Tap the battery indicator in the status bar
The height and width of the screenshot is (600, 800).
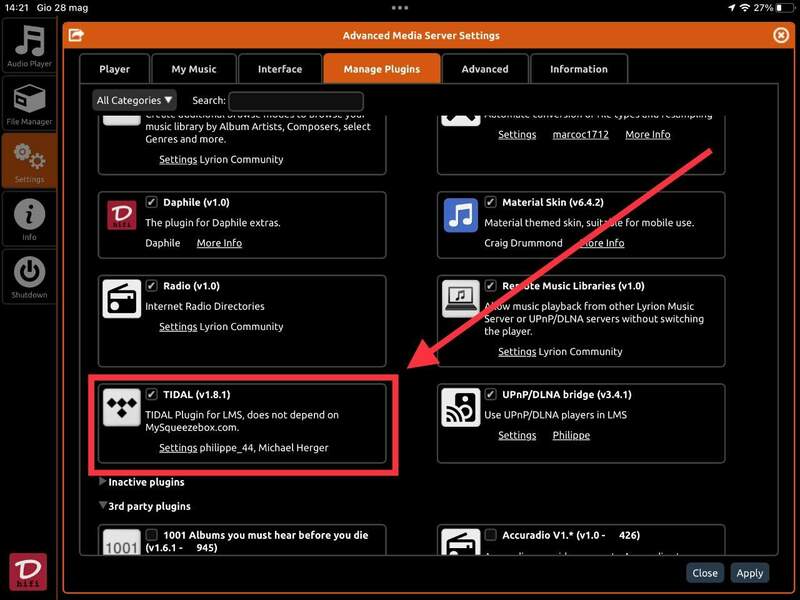coord(785,8)
